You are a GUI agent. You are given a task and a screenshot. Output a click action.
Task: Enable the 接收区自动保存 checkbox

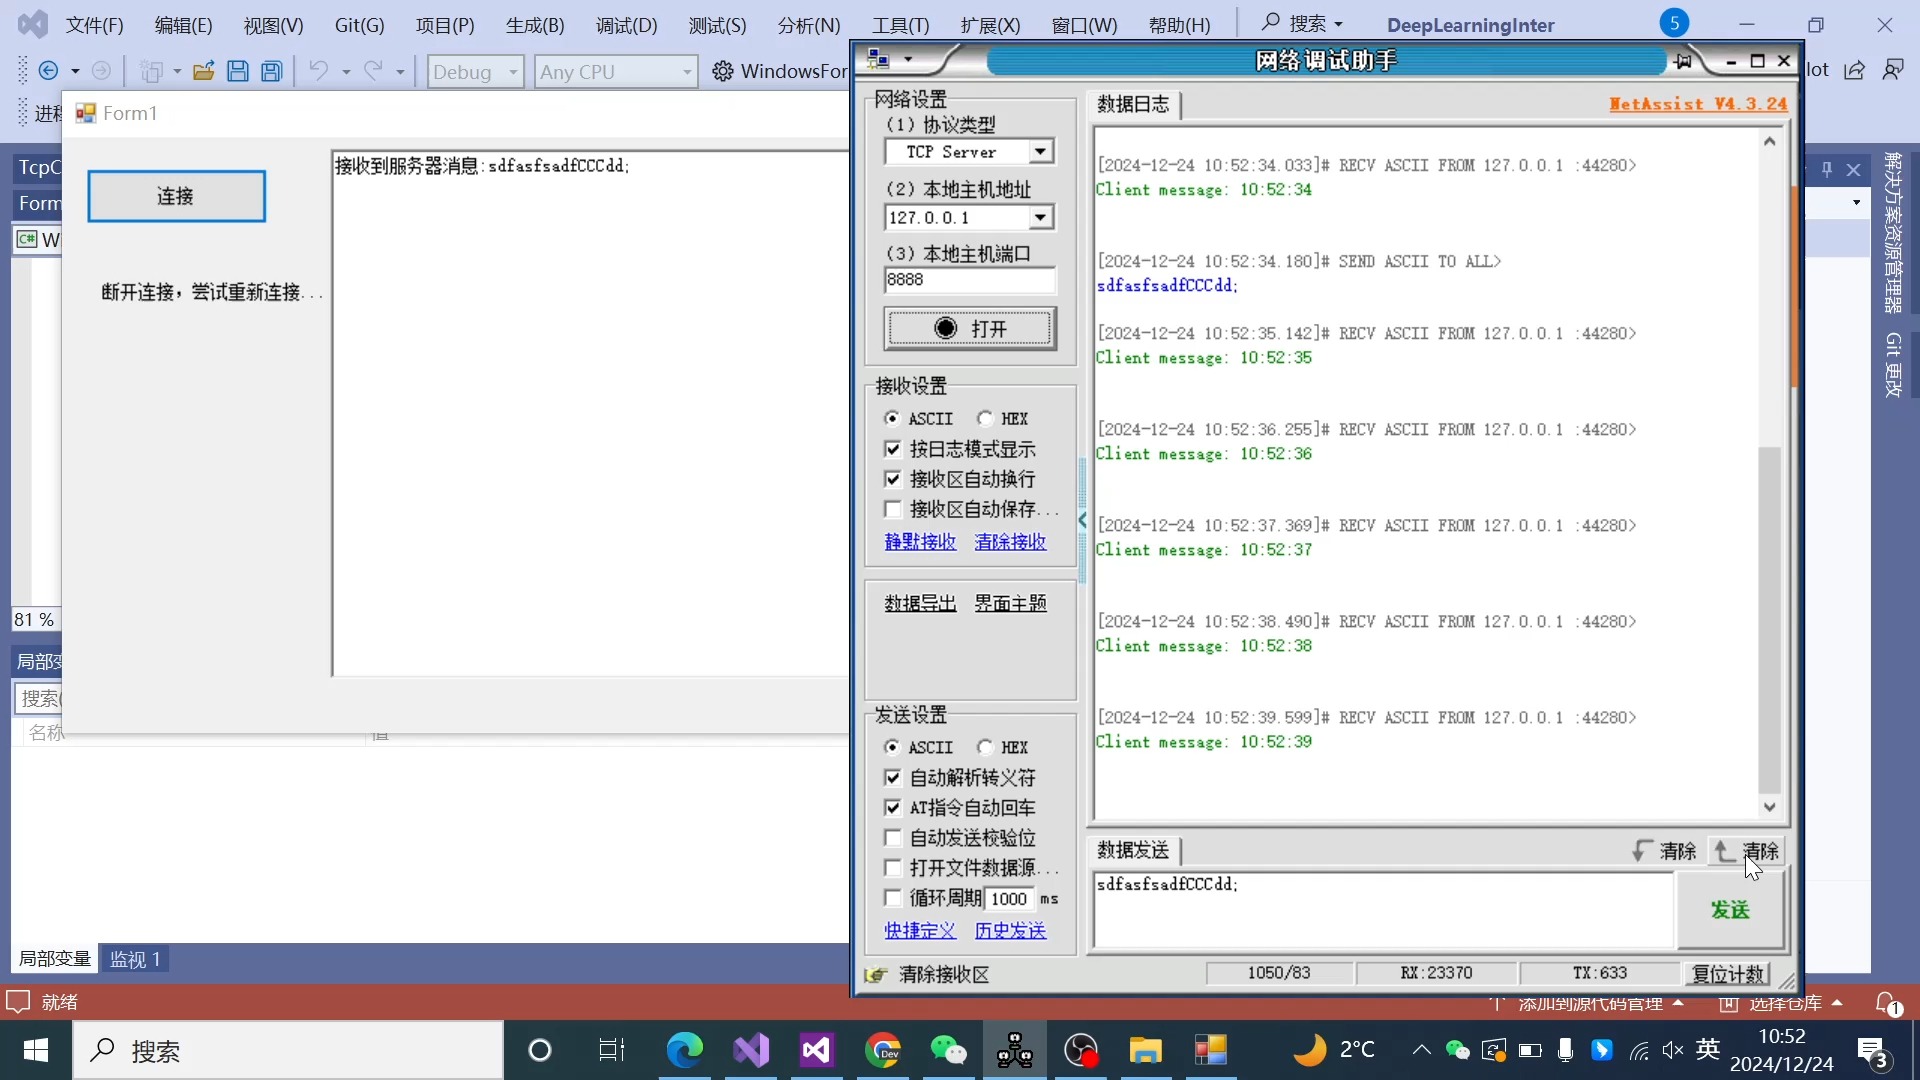pyautogui.click(x=893, y=510)
